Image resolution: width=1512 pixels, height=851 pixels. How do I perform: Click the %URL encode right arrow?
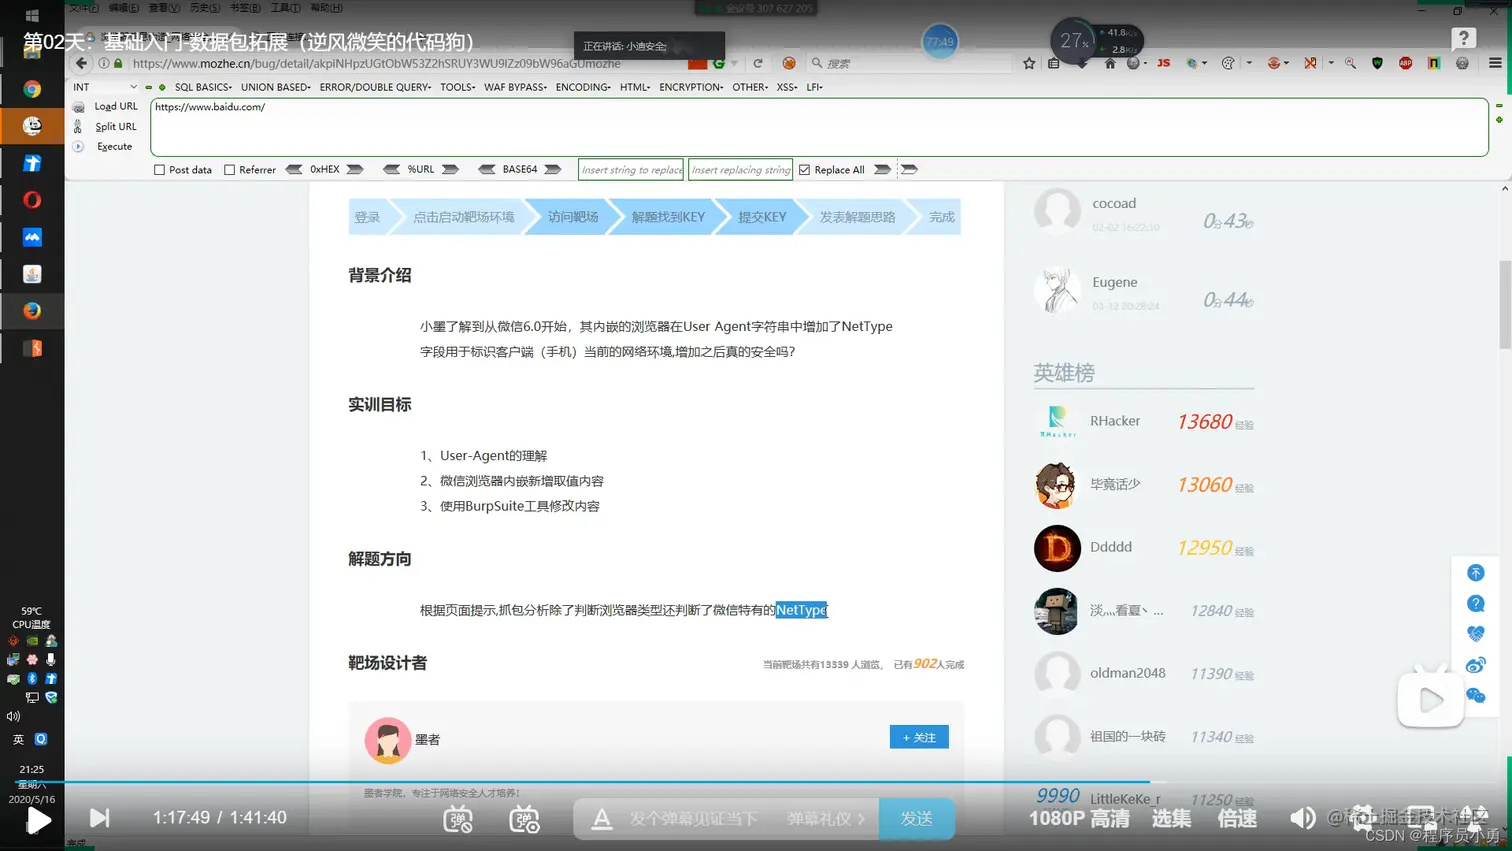[450, 169]
